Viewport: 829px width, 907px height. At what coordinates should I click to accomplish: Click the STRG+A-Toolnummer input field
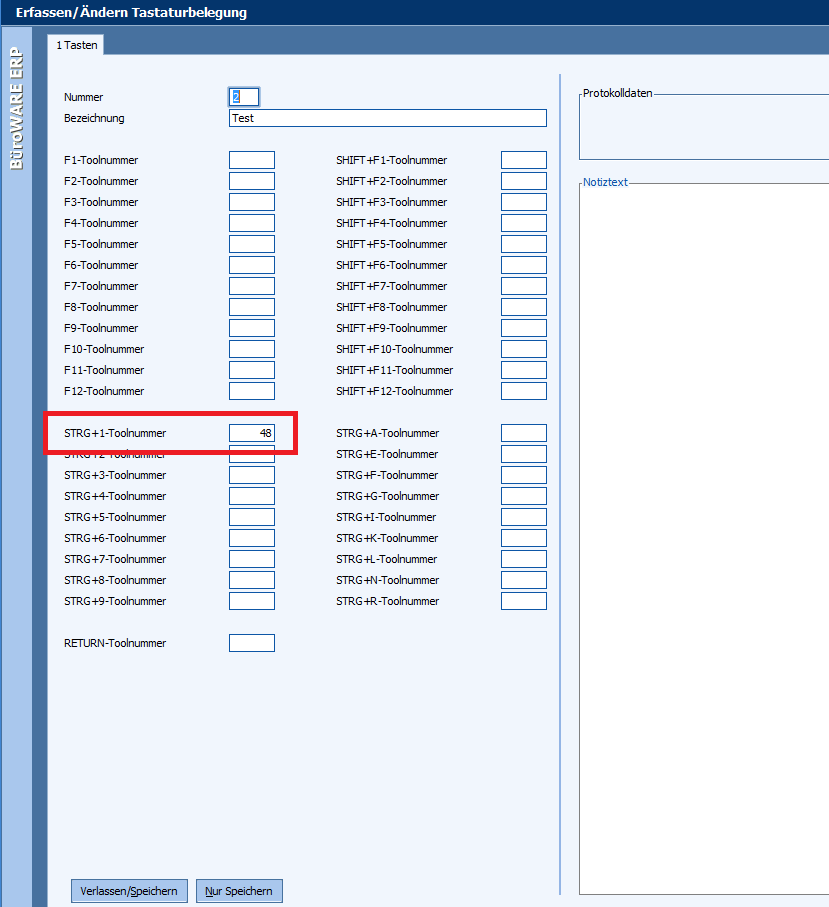click(x=523, y=433)
